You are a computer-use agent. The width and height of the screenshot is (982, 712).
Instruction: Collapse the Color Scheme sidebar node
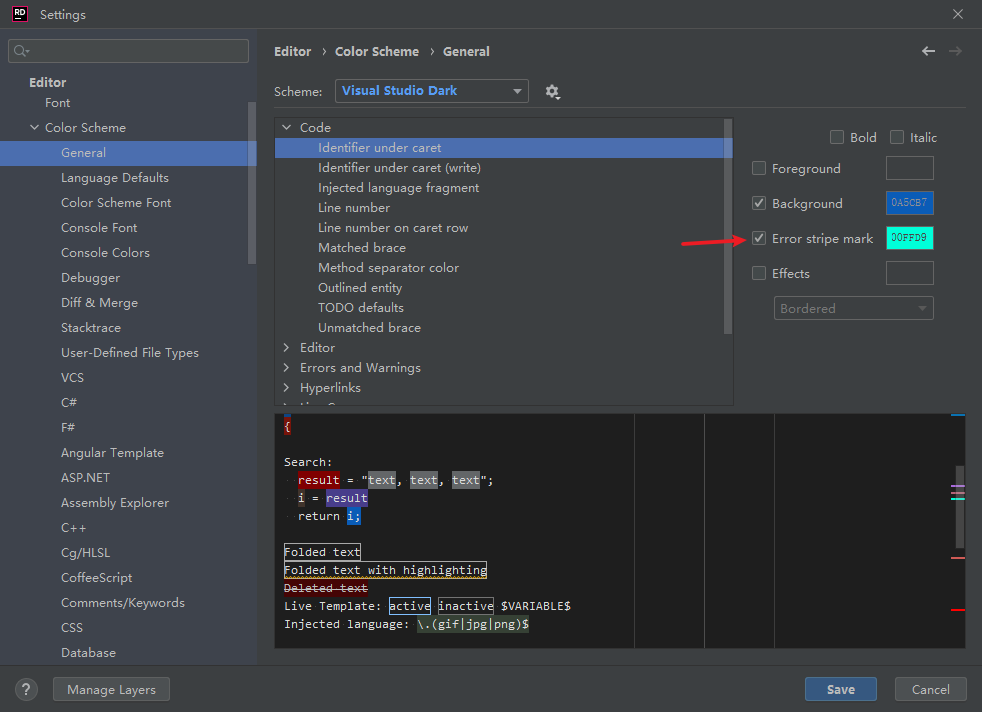(34, 127)
